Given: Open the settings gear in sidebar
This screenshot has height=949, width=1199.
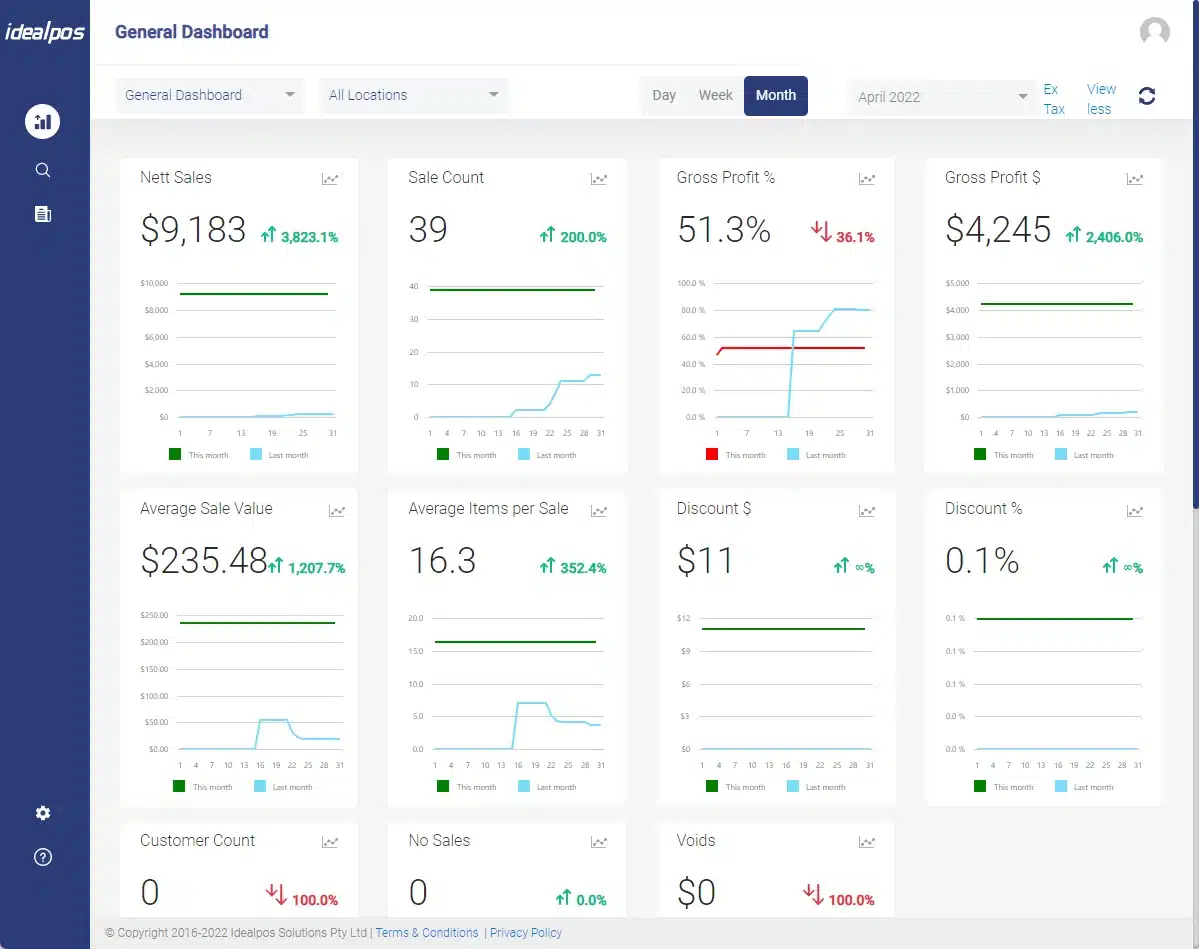Looking at the screenshot, I should (x=43, y=813).
